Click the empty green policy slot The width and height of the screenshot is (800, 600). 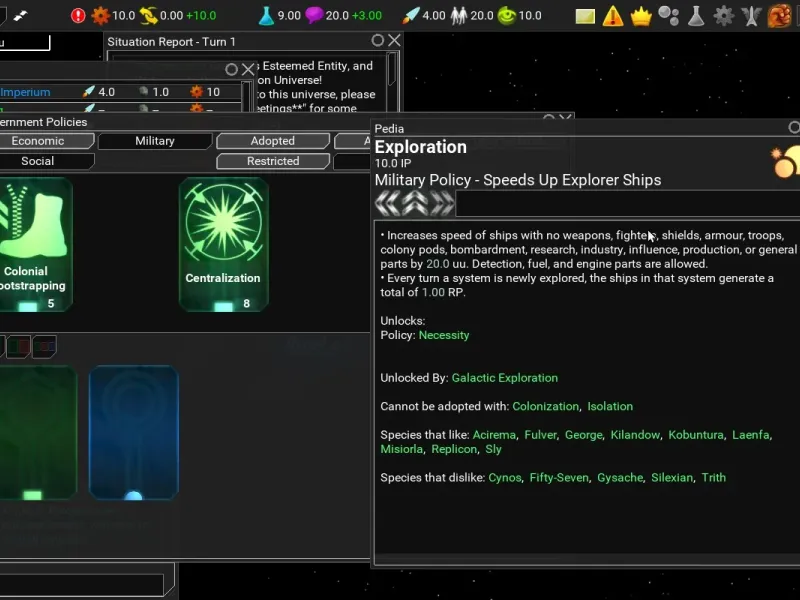click(x=36, y=432)
